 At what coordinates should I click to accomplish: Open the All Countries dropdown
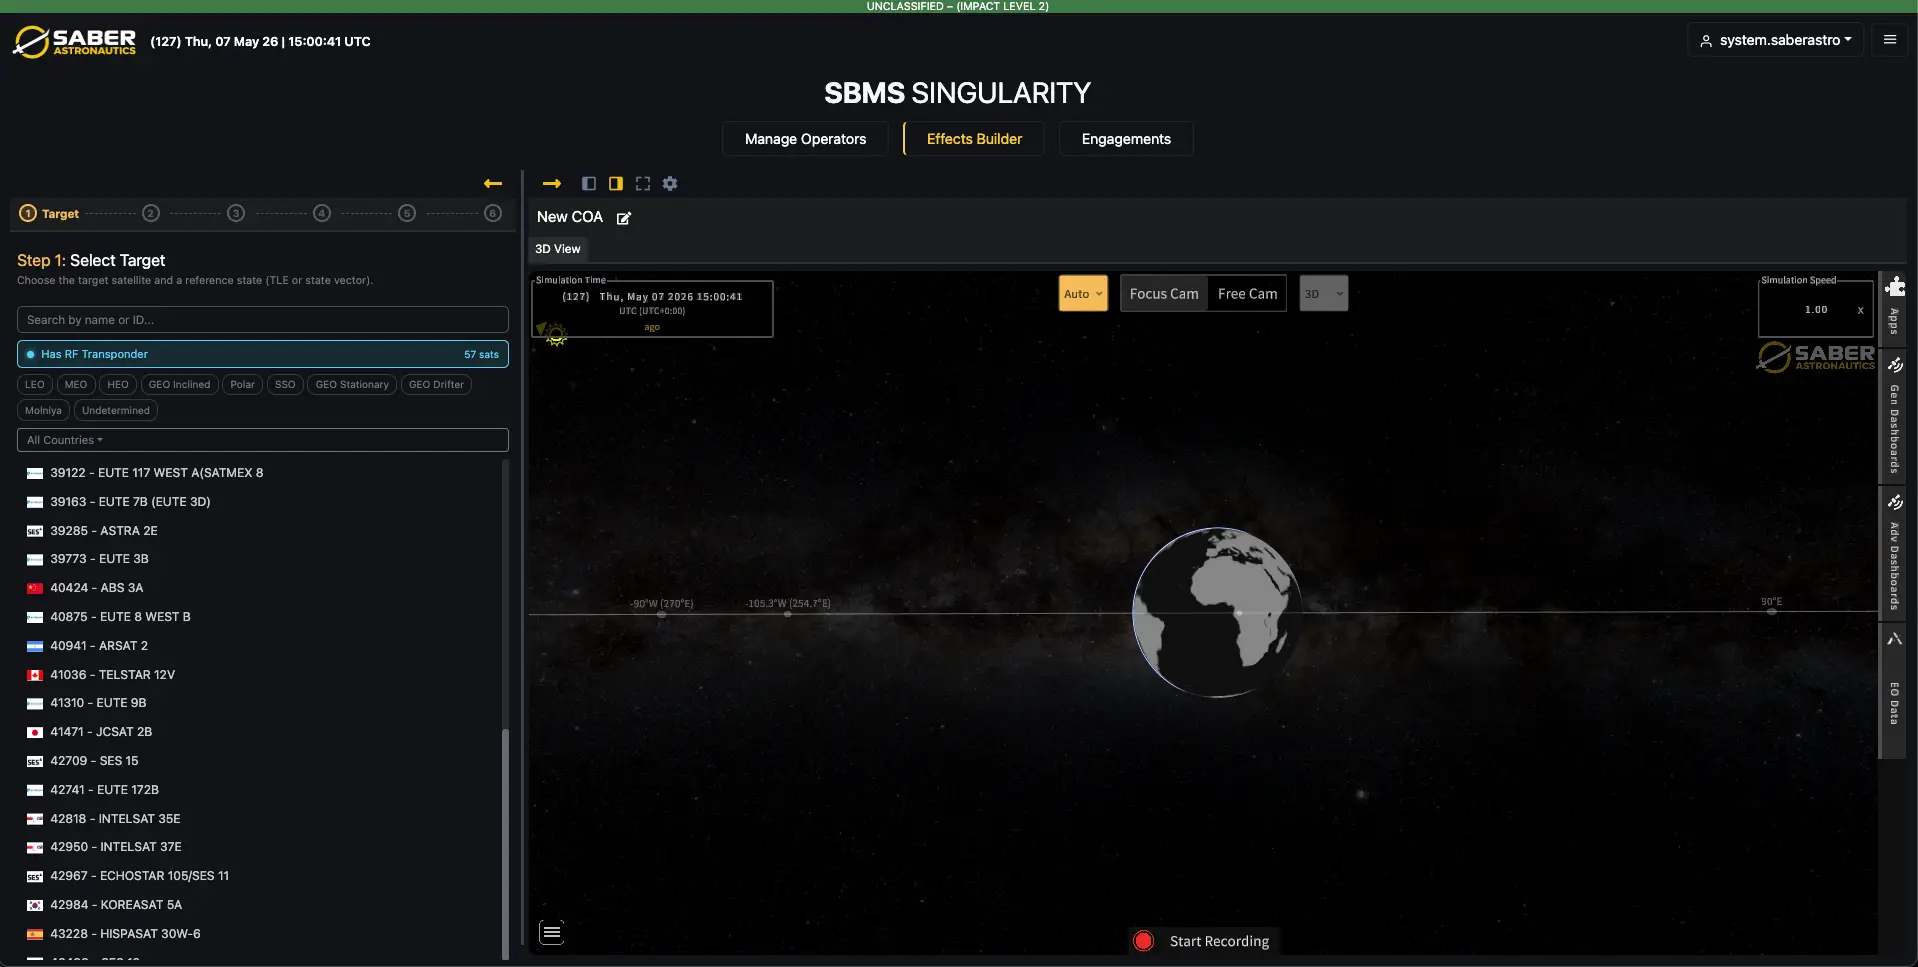263,440
